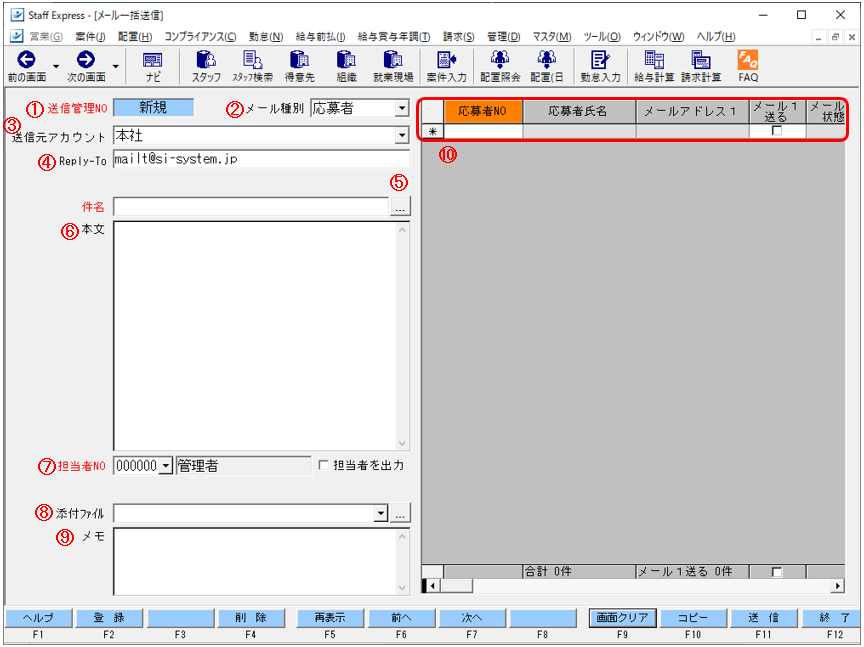Click the 削除 F4 button
864x647 pixels.
click(x=251, y=618)
